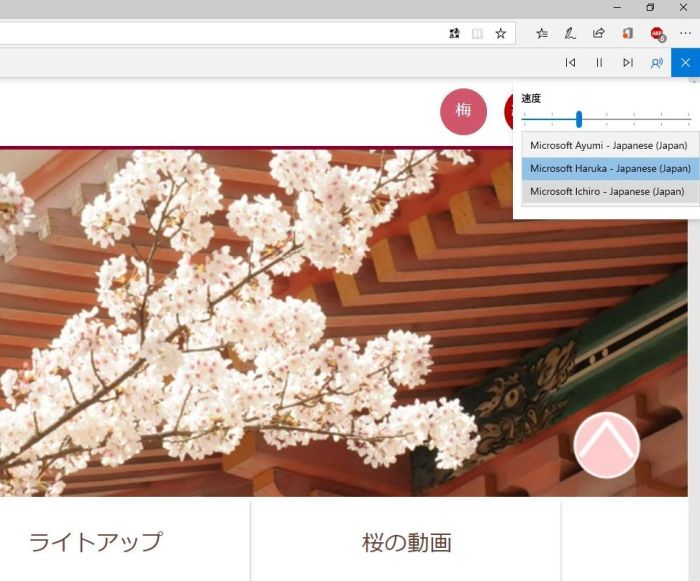Image resolution: width=700 pixels, height=581 pixels.
Task: Open the Office extension icon
Action: pos(627,33)
